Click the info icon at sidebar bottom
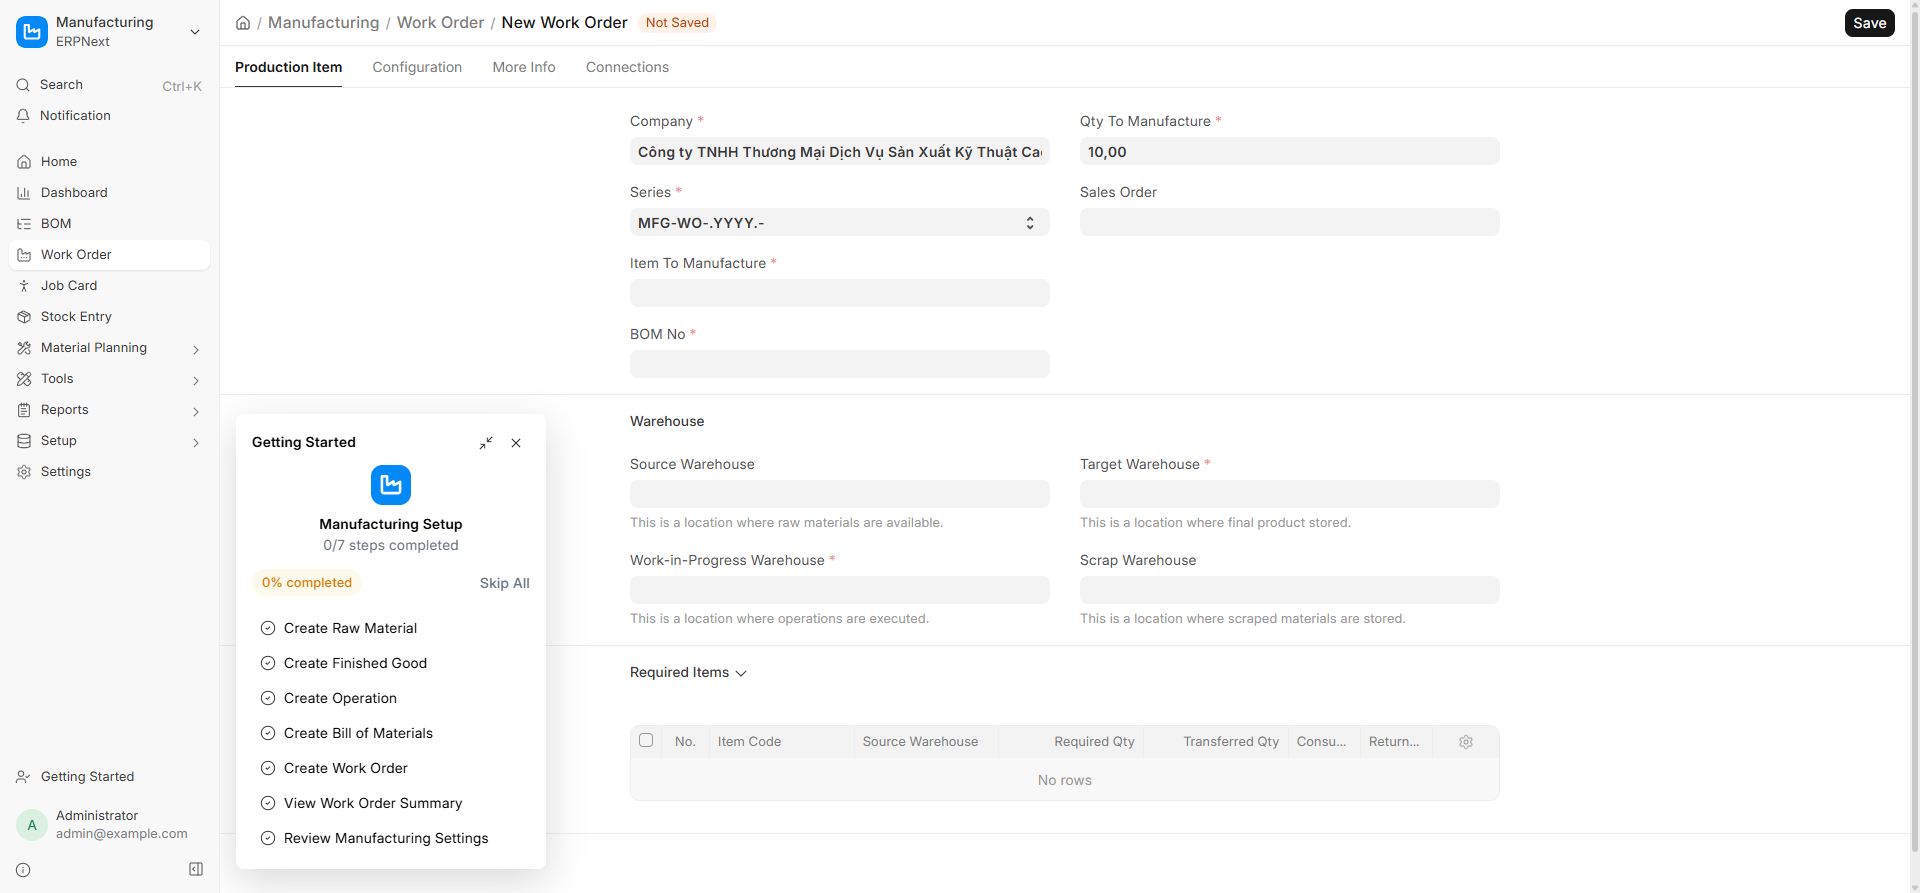This screenshot has width=1920, height=893. tap(23, 870)
